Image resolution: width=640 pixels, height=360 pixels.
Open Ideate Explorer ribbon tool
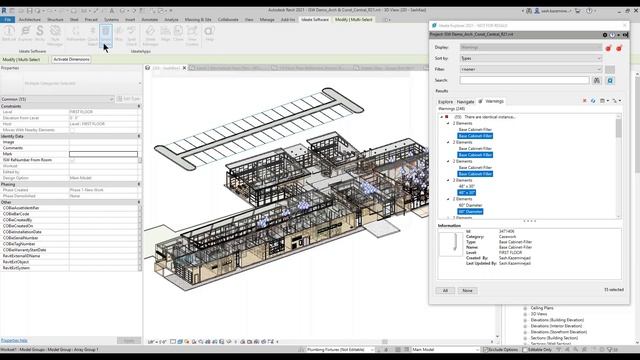tap(25, 33)
